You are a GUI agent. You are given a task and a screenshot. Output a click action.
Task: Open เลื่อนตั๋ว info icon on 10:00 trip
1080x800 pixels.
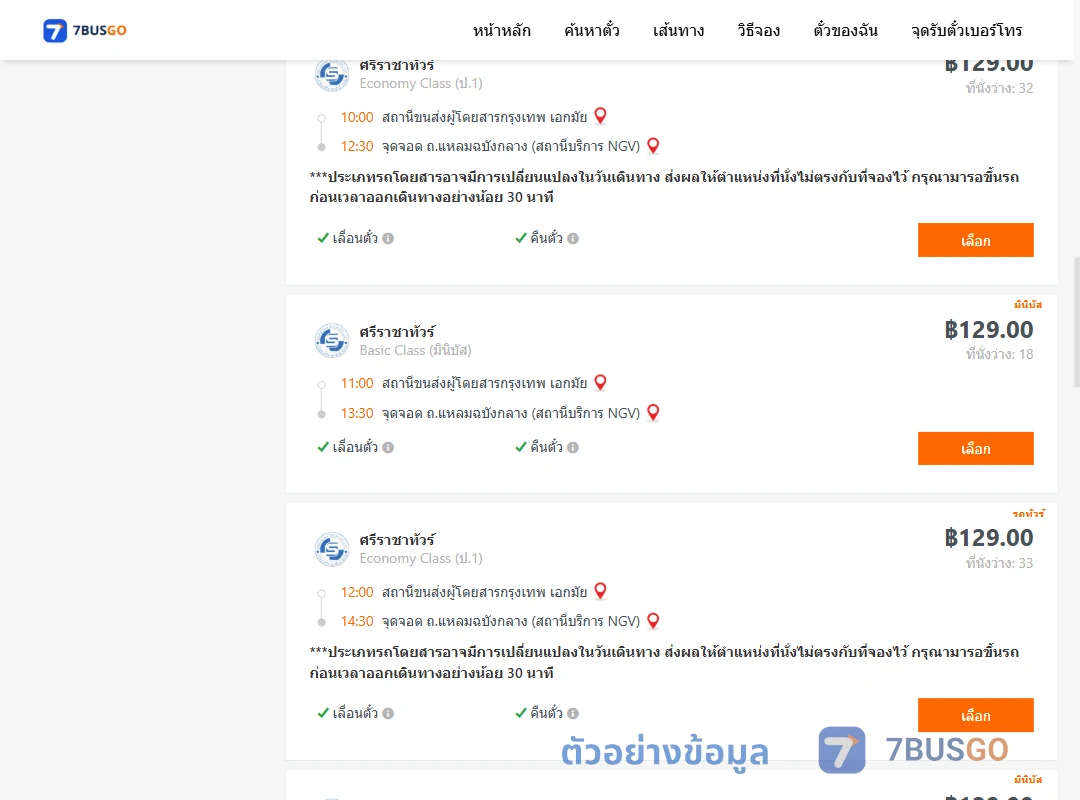point(388,238)
